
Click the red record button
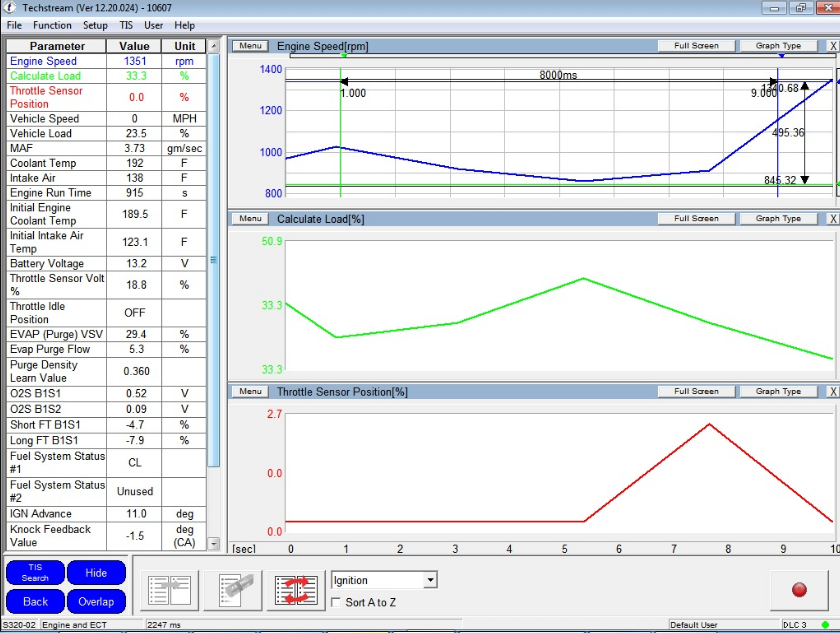(x=799, y=590)
